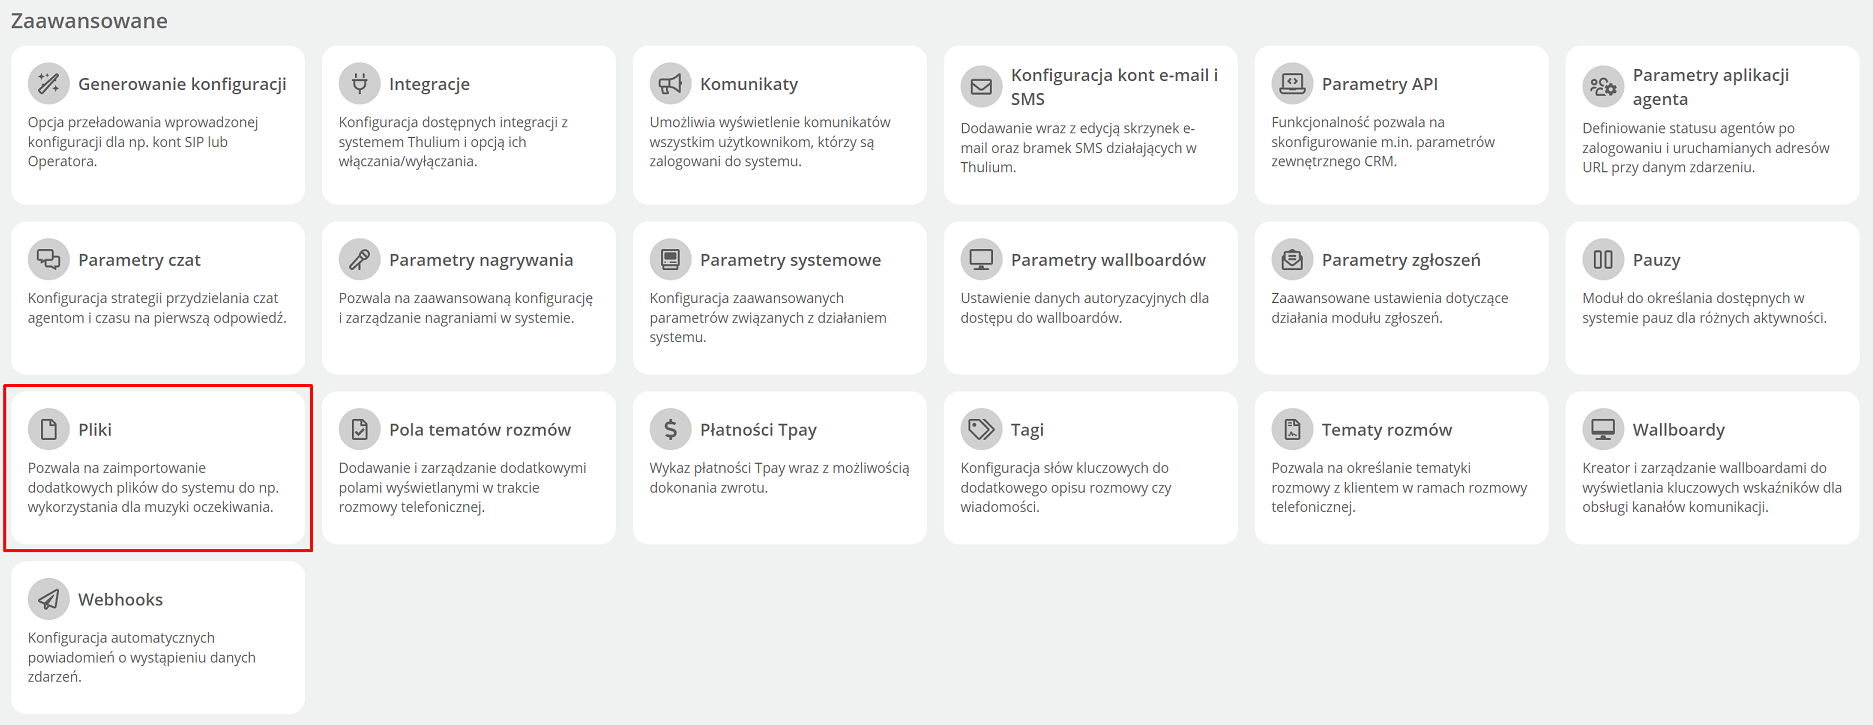Click the Parametry wallboardów card description
1873x725 pixels.
pos(1085,308)
